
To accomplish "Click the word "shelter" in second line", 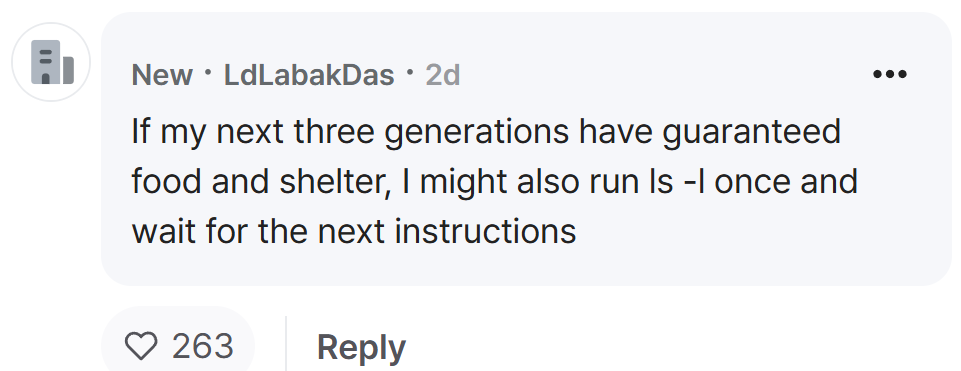I will pos(335,182).
